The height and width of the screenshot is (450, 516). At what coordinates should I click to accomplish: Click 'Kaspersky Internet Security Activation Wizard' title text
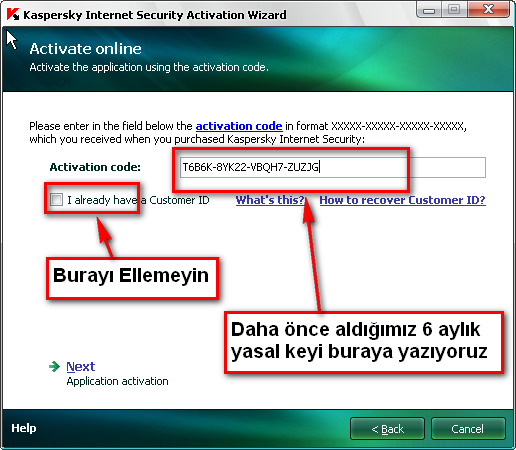(x=155, y=15)
